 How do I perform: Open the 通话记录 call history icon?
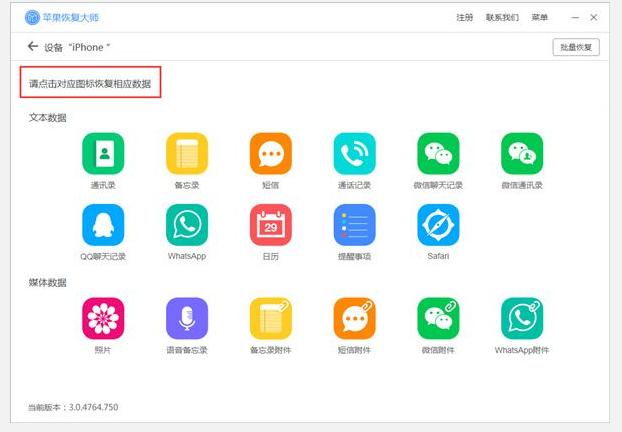(x=354, y=154)
